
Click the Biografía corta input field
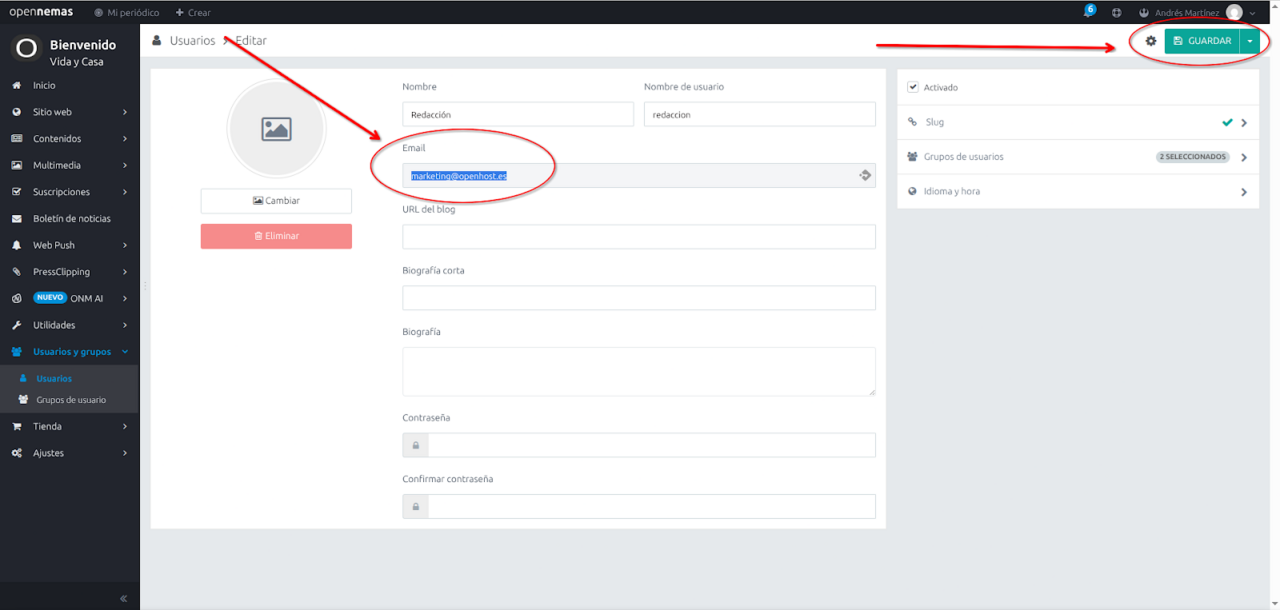(x=638, y=298)
